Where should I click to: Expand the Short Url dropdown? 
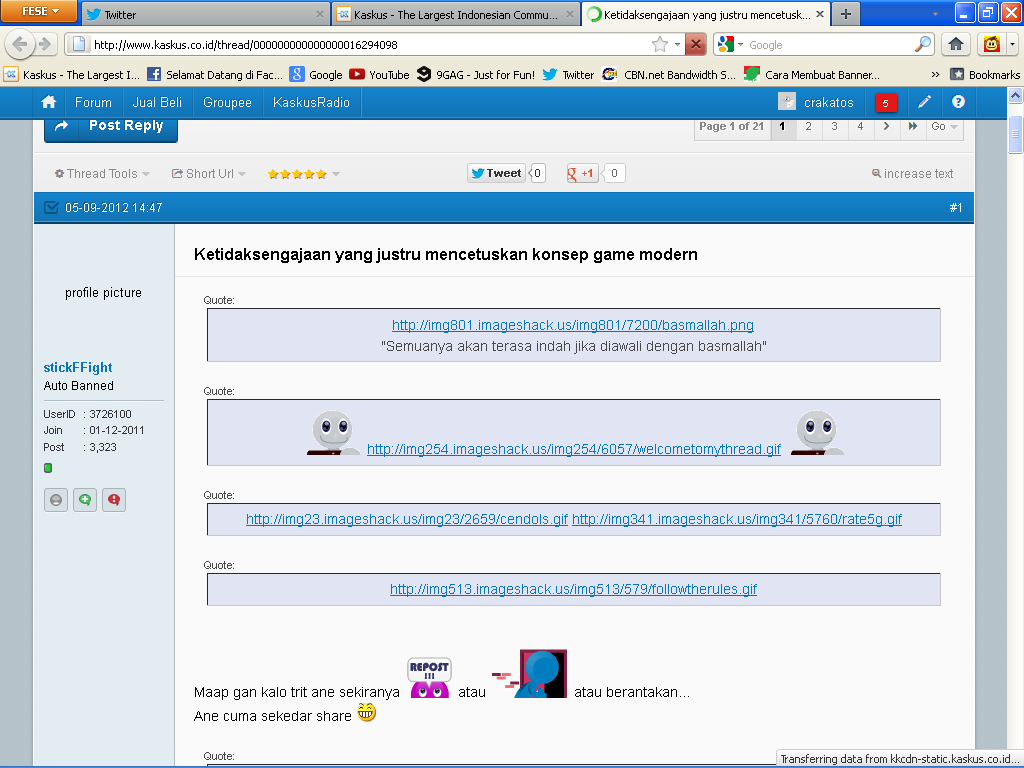[x=209, y=174]
